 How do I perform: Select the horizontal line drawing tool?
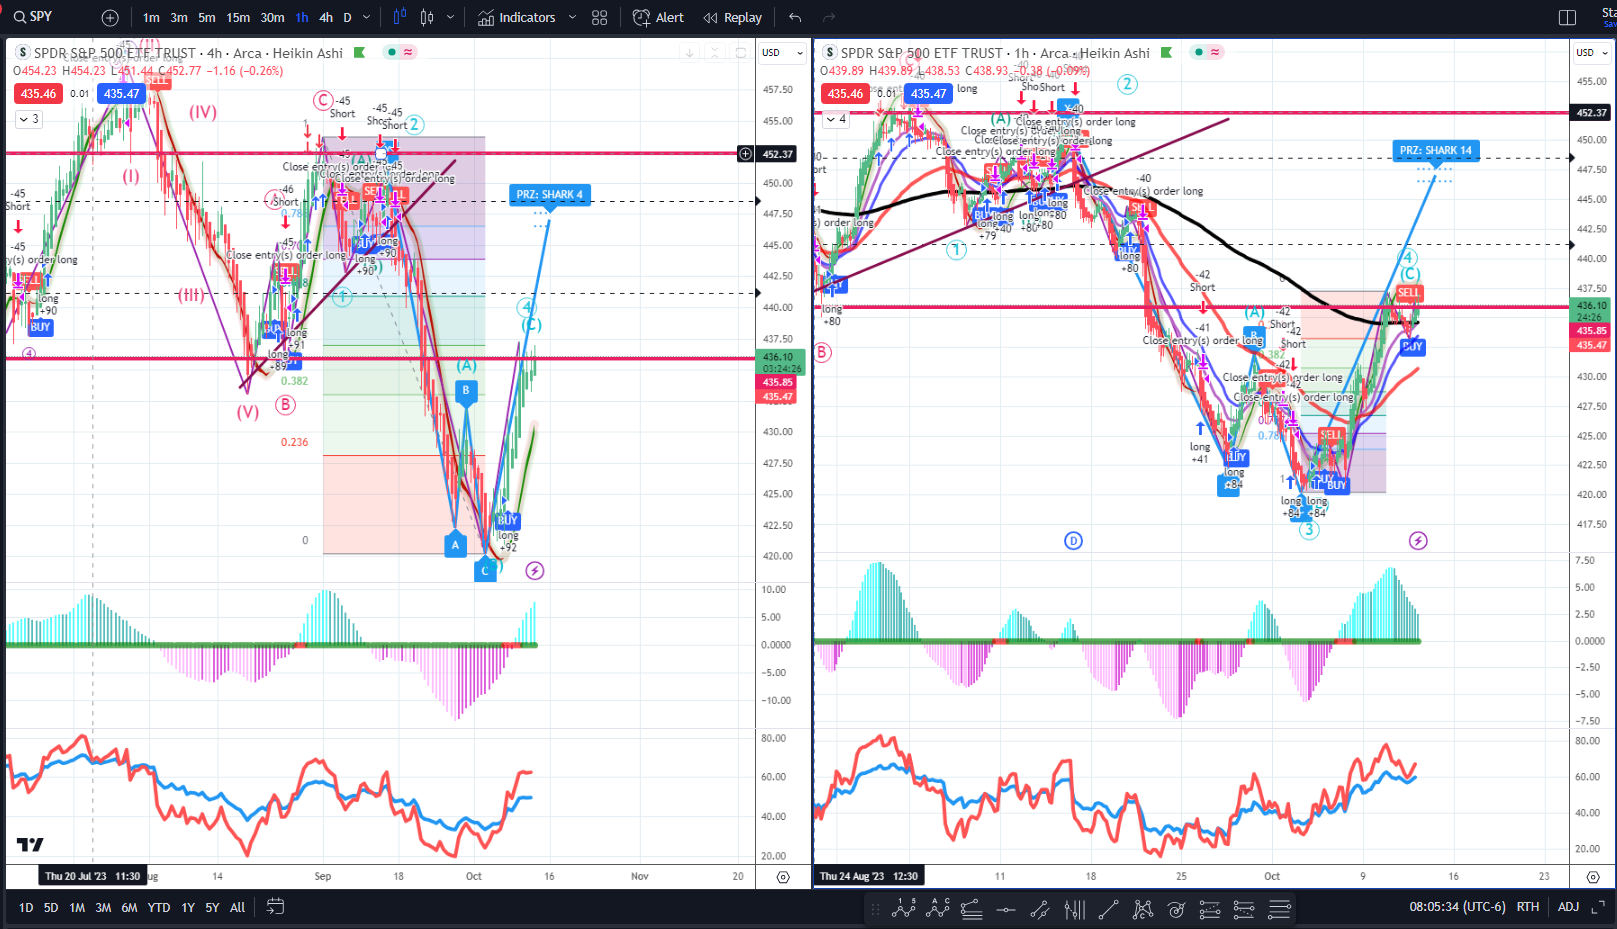point(1006,909)
